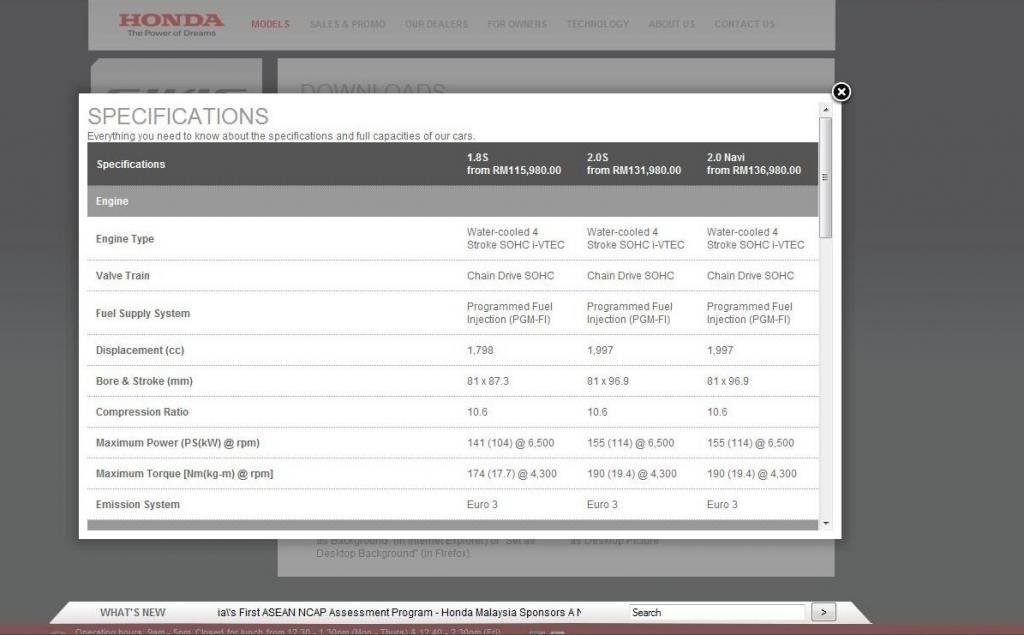This screenshot has width=1024, height=635.
Task: Click the What's New news ticker headline
Action: tap(399, 612)
